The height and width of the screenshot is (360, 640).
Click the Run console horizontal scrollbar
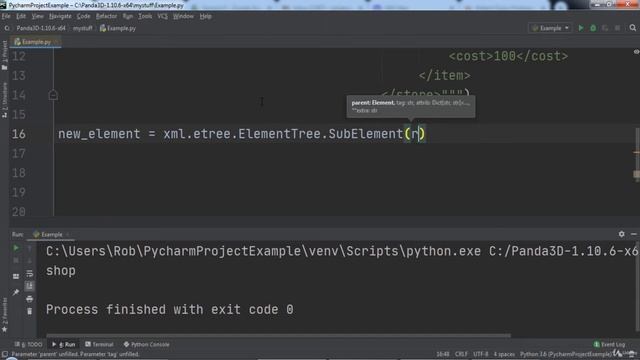click(278, 336)
